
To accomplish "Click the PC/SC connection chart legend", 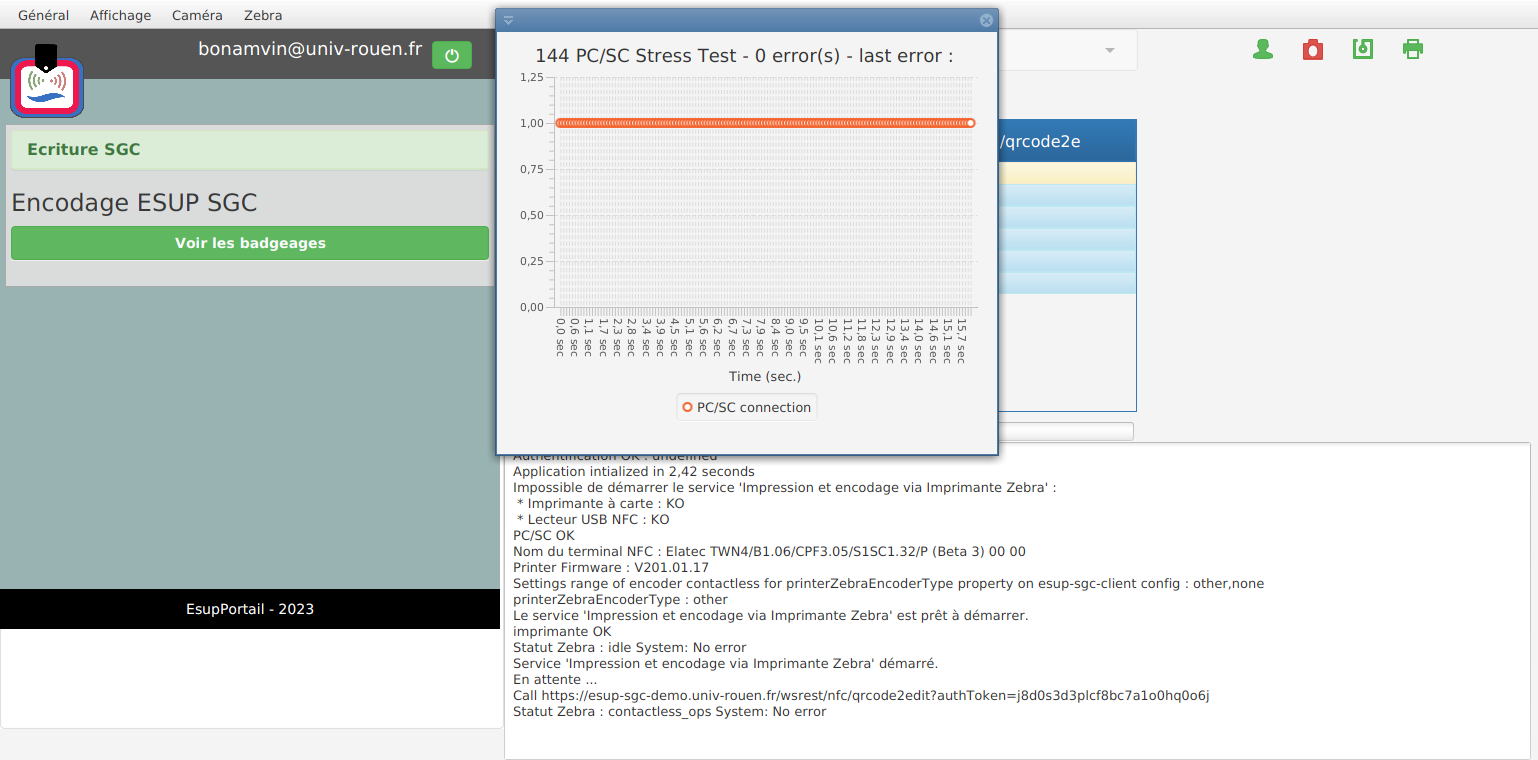I will tap(746, 407).
